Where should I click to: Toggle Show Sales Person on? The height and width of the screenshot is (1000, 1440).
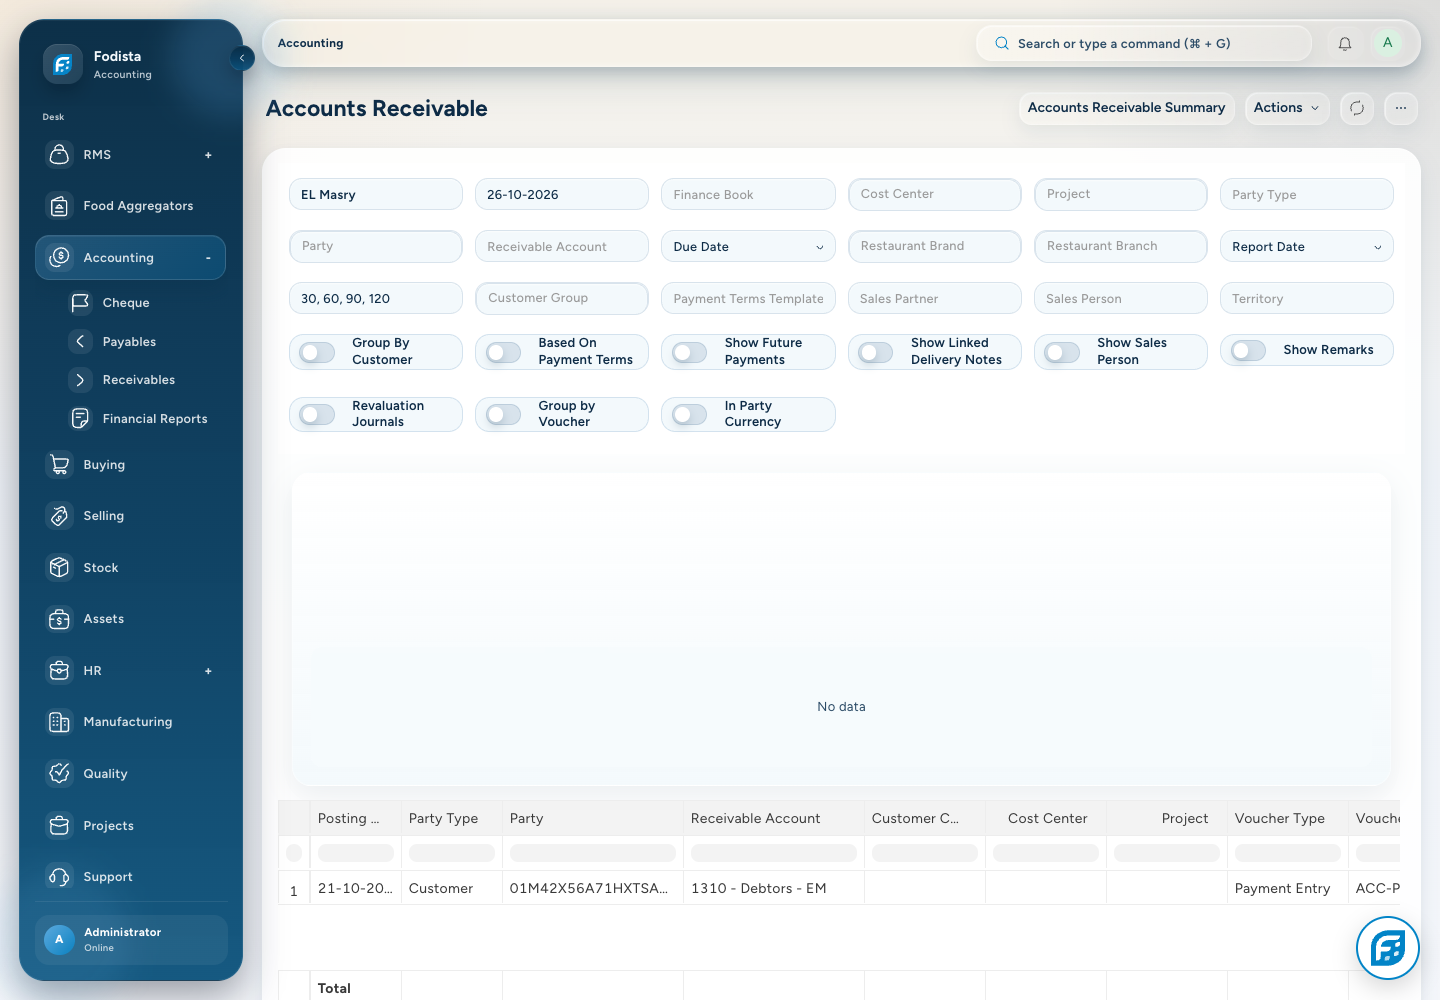pyautogui.click(x=1062, y=352)
